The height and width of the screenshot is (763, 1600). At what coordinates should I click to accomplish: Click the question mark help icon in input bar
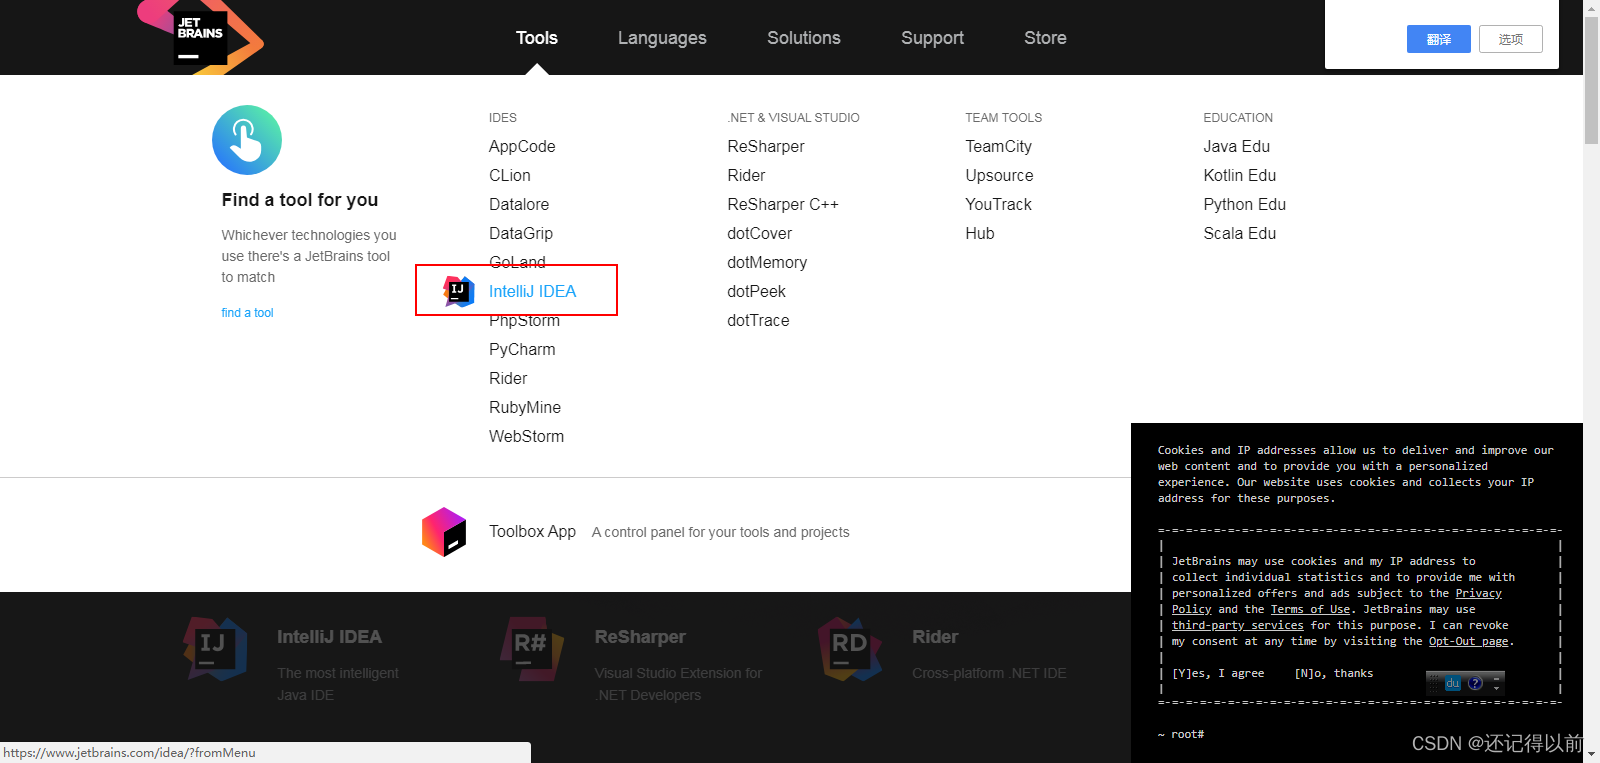(x=1475, y=684)
